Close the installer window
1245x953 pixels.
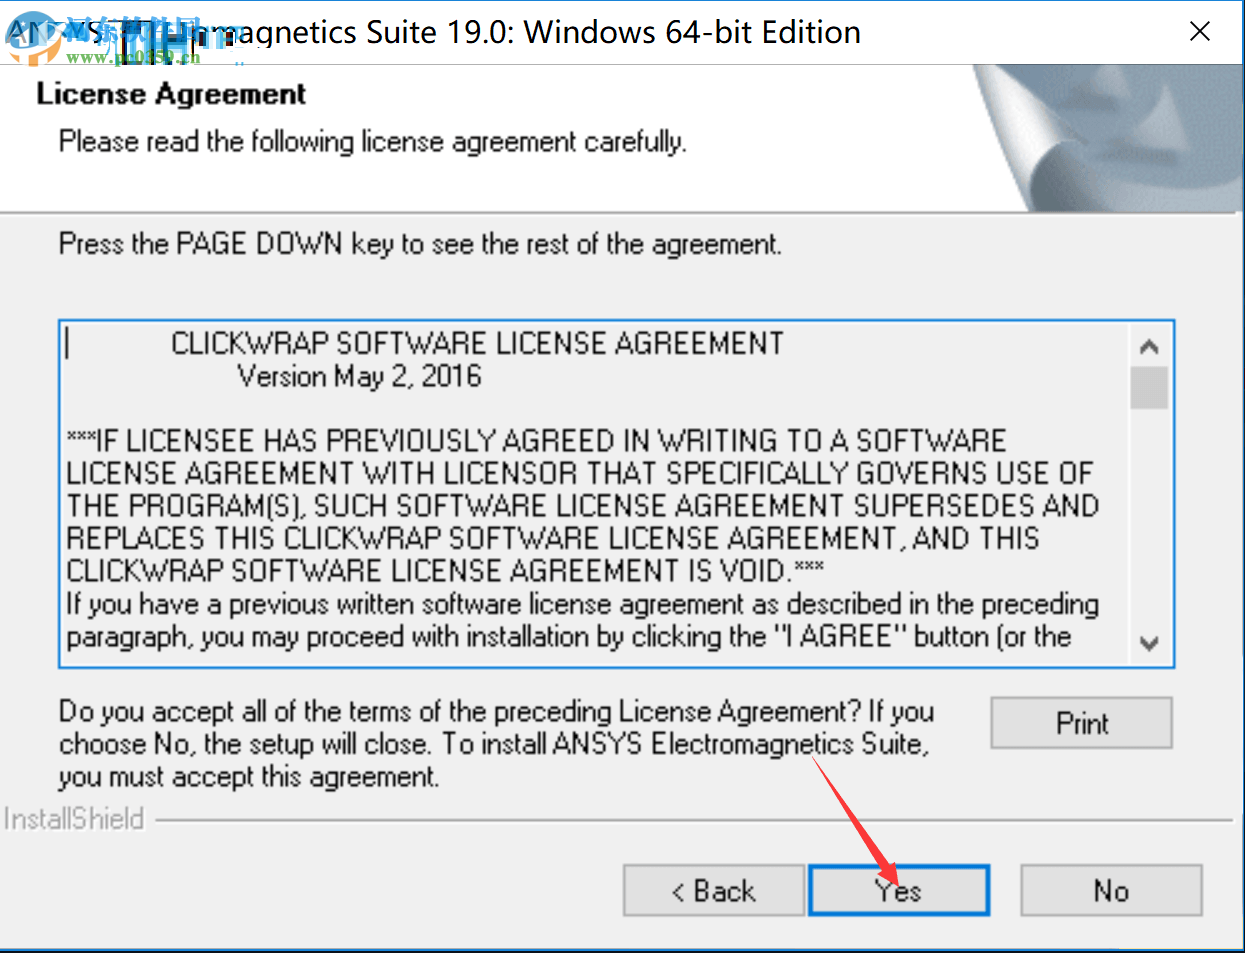tap(1200, 32)
